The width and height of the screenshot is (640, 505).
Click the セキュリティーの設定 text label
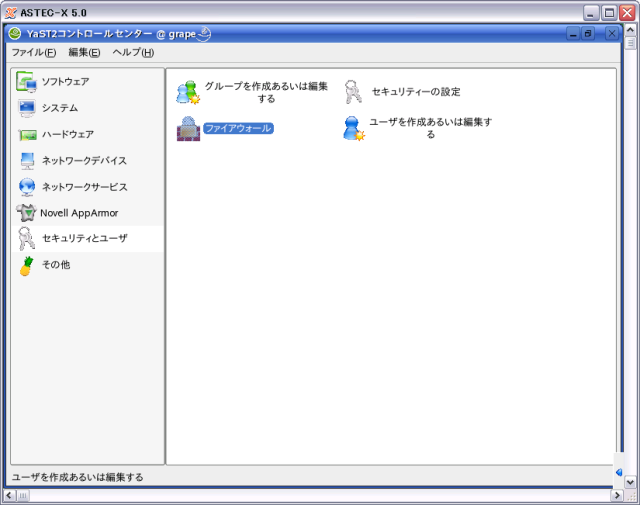click(416, 92)
